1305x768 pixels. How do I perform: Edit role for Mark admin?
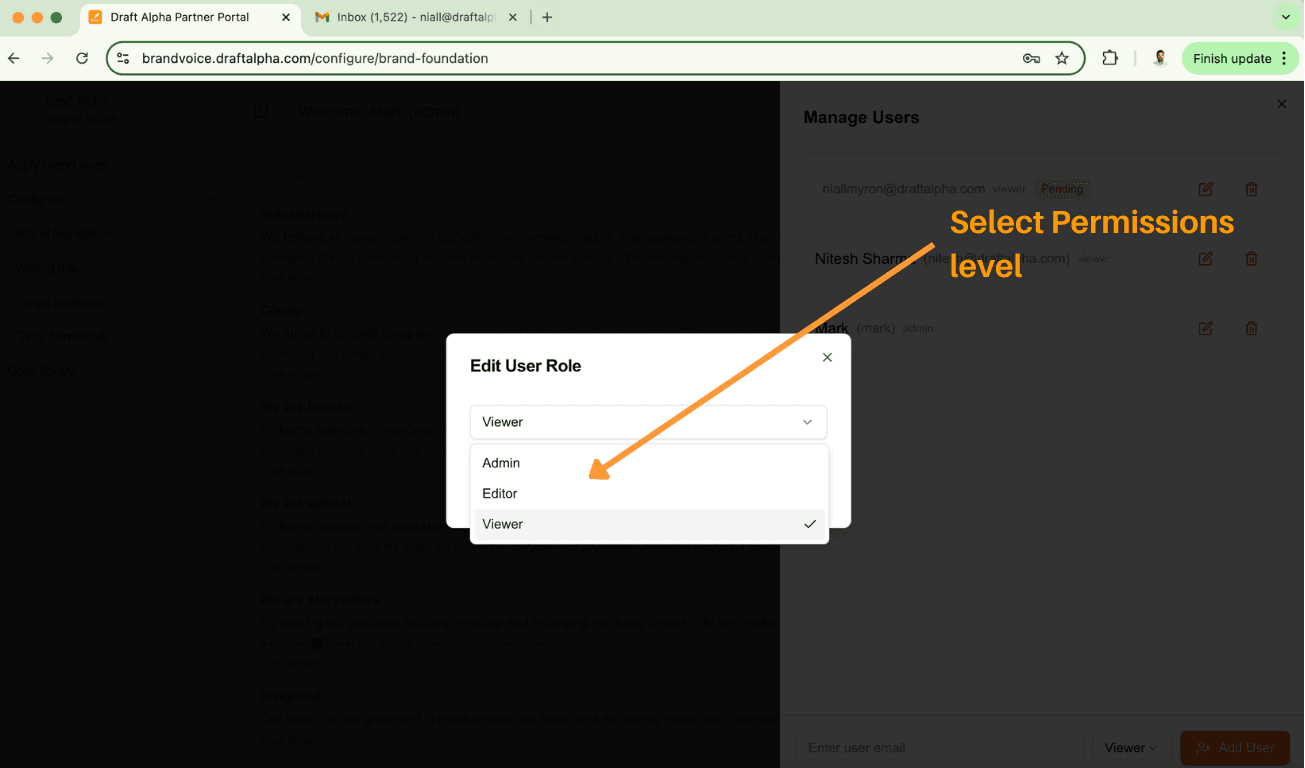[1206, 328]
